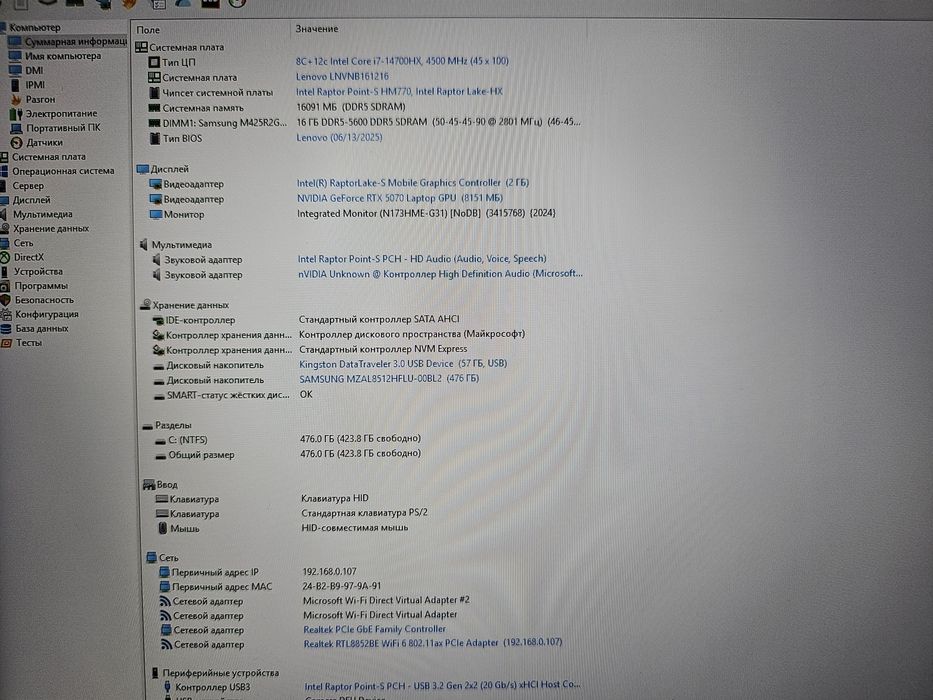Open the Realtek RTL8852BE WiFi 6 adapter link
Image resolution: width=933 pixels, height=700 pixels.
coord(433,643)
